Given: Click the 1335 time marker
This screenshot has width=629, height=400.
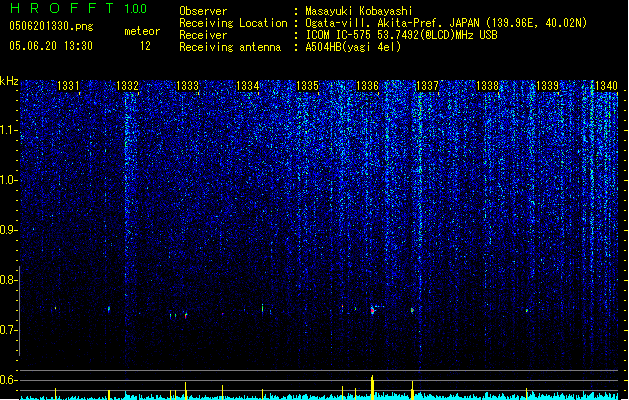Looking at the screenshot, I should tap(307, 86).
